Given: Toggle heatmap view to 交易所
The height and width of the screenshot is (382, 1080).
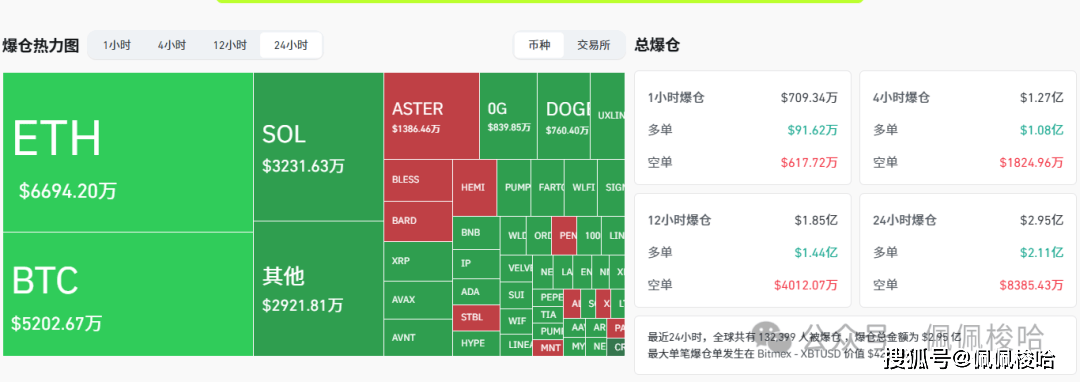Looking at the screenshot, I should click(x=593, y=45).
